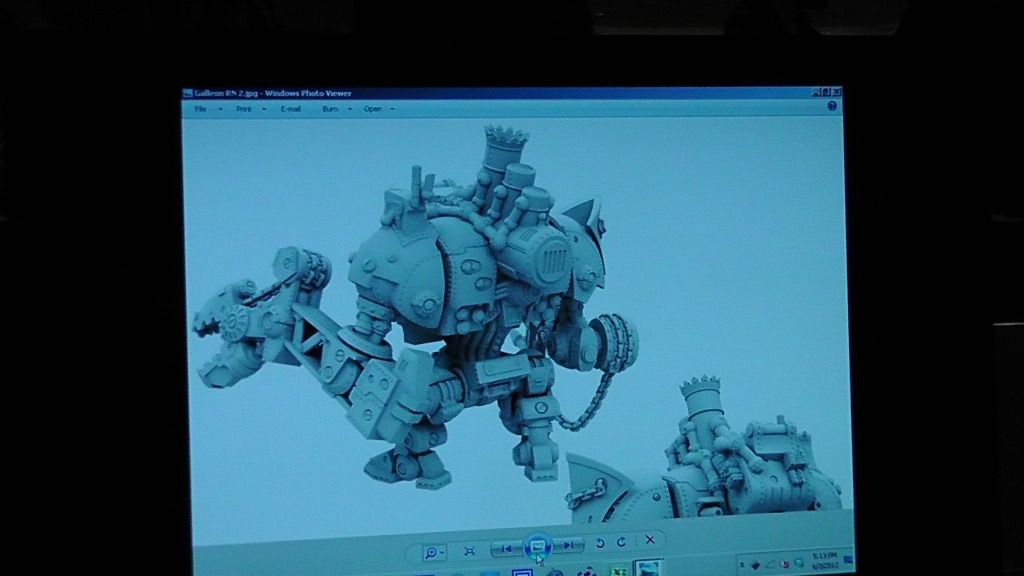
Task: Start the slide show with the center button
Action: (537, 546)
